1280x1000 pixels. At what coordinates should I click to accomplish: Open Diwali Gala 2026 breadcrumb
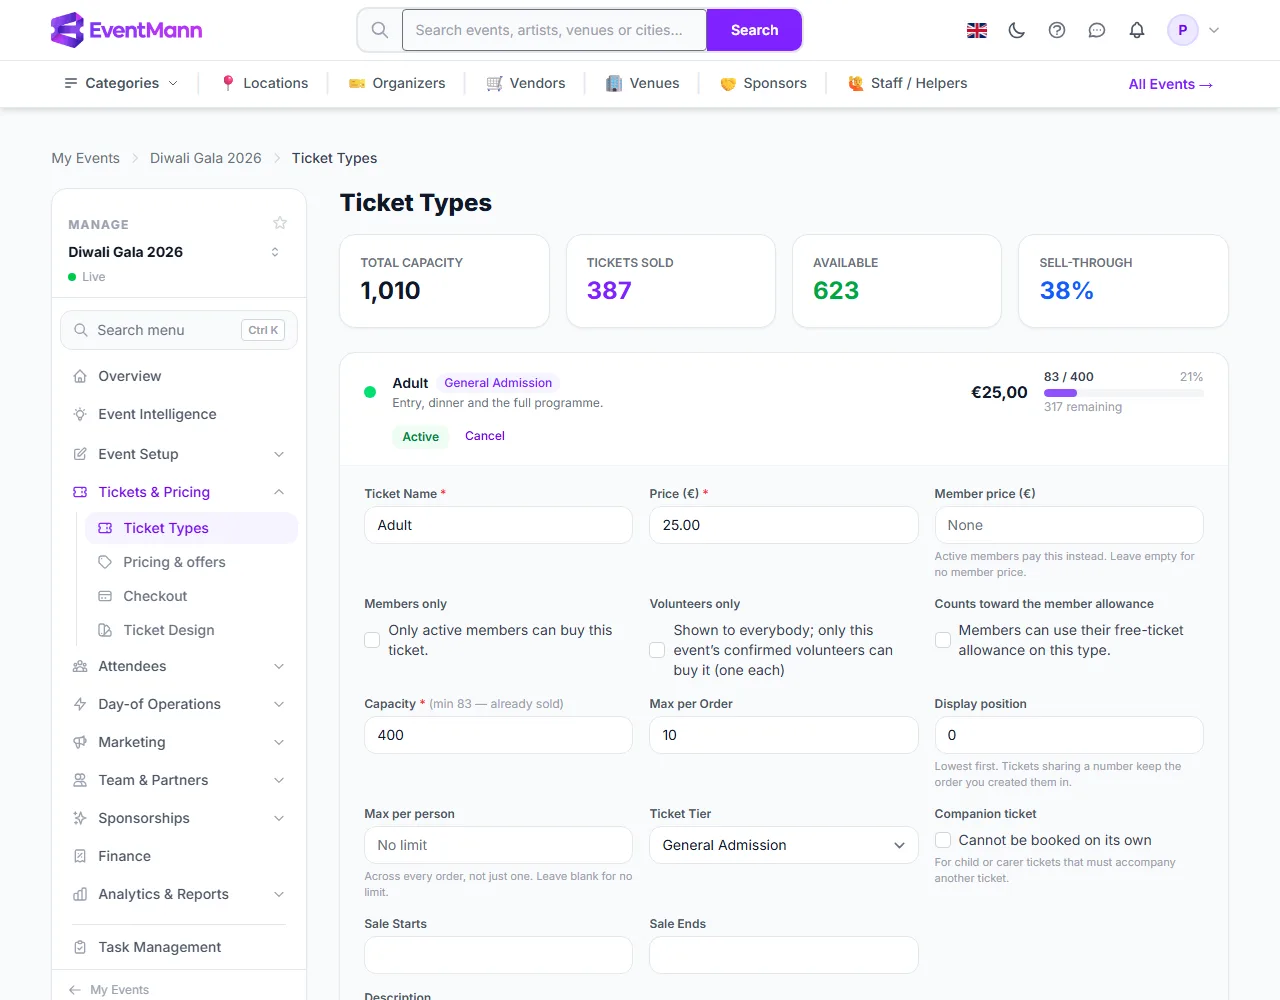click(206, 158)
